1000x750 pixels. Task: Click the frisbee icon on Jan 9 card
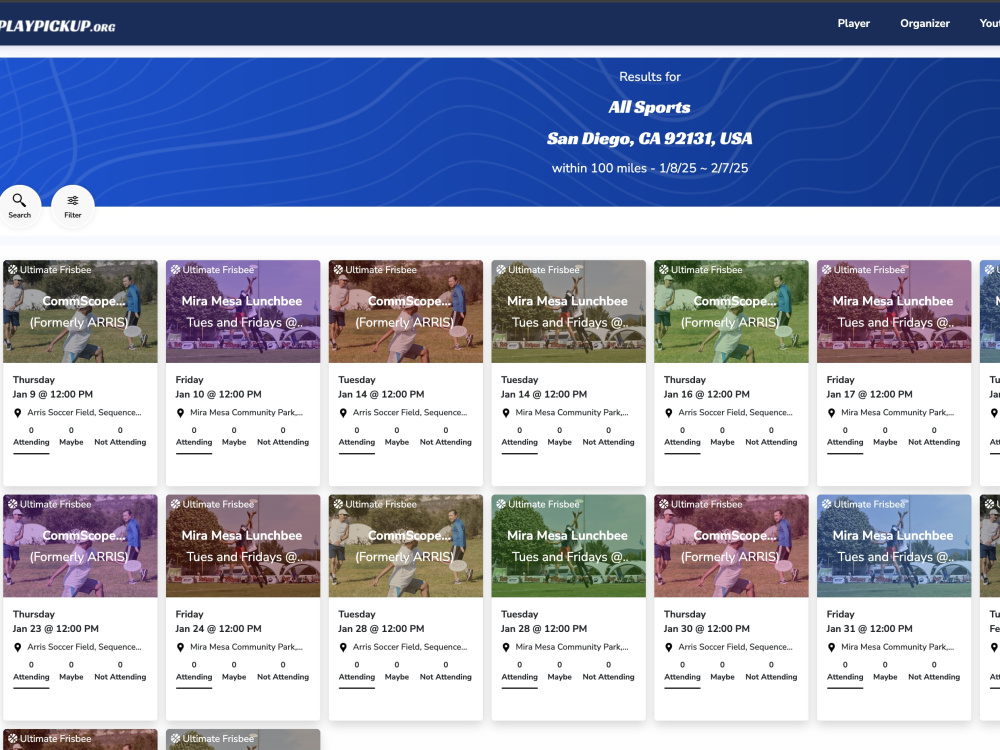(x=13, y=270)
